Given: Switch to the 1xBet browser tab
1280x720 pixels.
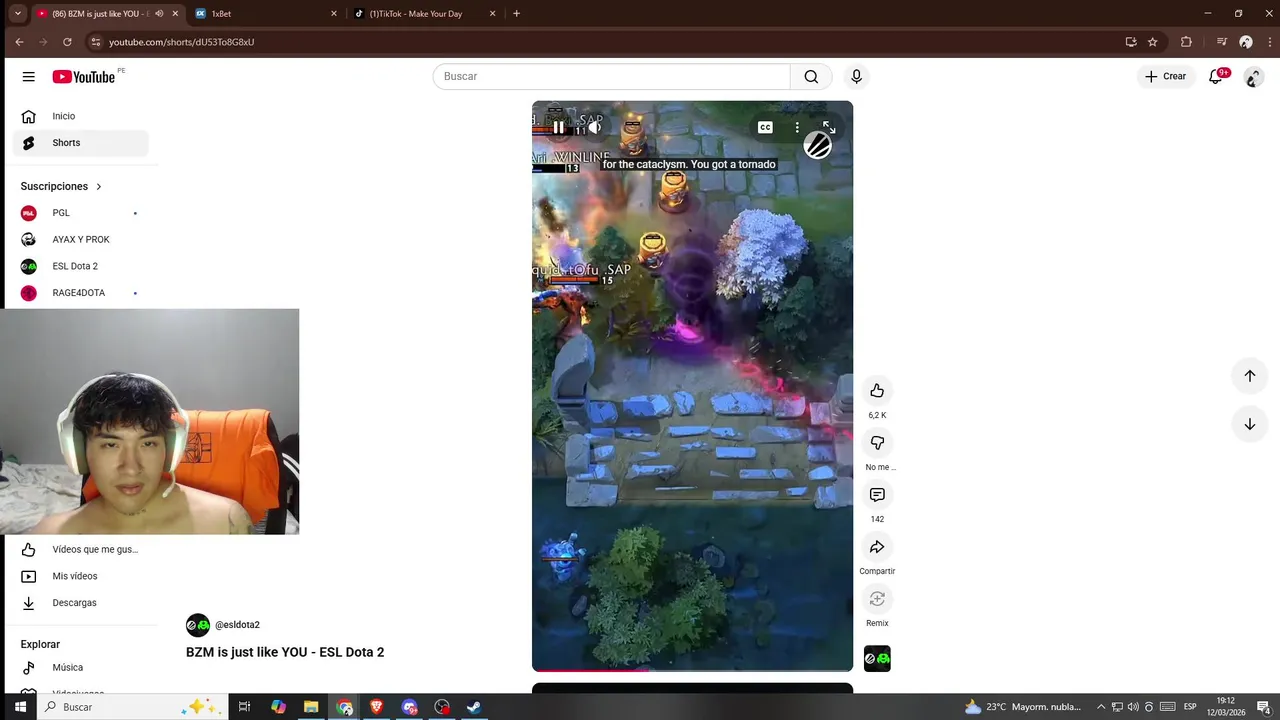Looking at the screenshot, I should [264, 14].
